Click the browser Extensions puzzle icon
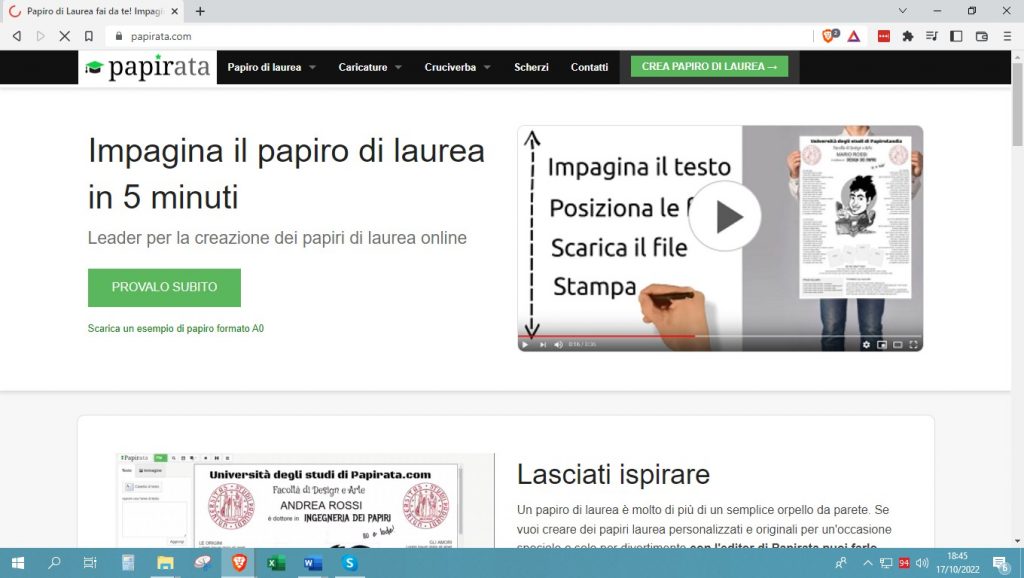Viewport: 1024px width, 578px height. pos(908,35)
